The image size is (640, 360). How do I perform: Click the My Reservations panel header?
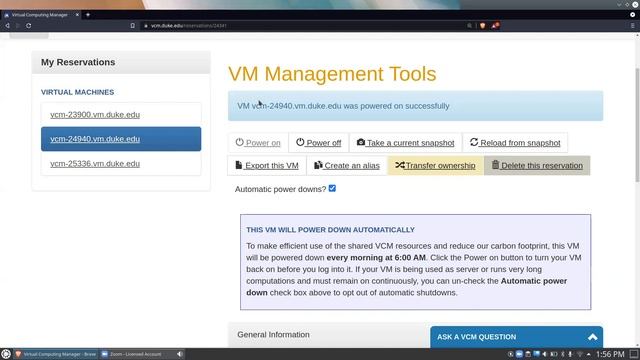[121, 62]
